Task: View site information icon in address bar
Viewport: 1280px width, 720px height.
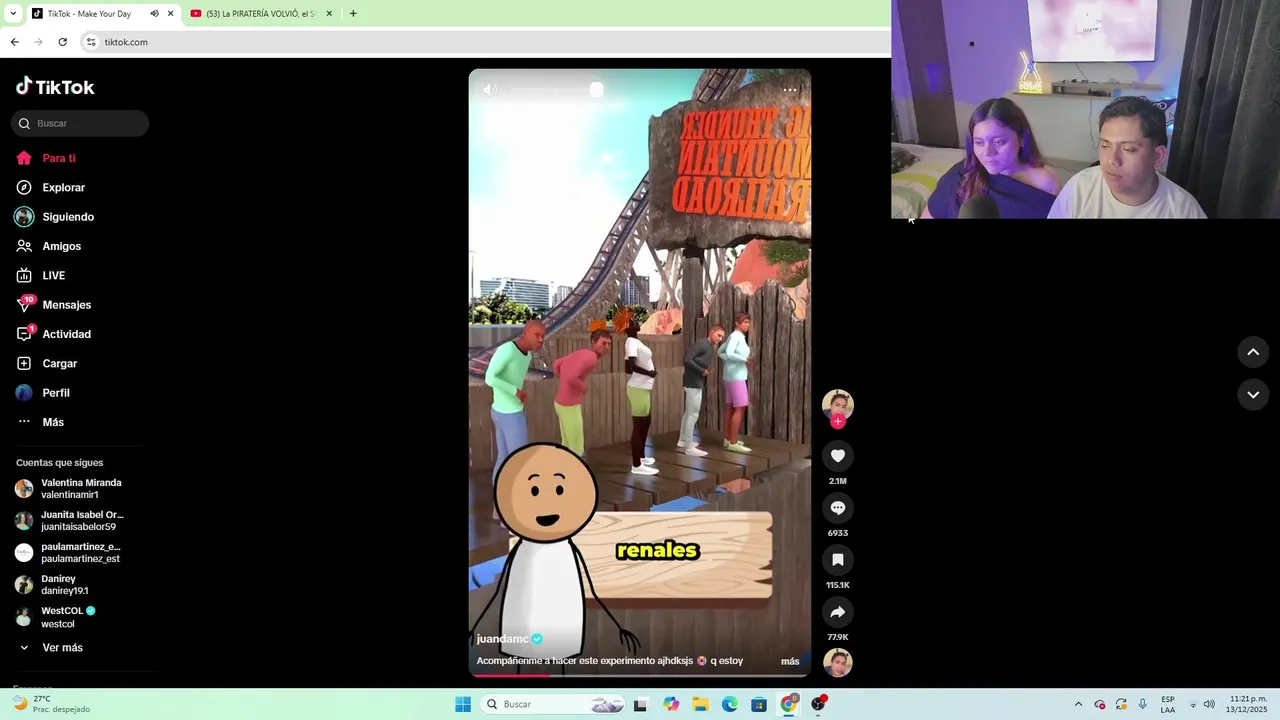Action: coord(91,42)
